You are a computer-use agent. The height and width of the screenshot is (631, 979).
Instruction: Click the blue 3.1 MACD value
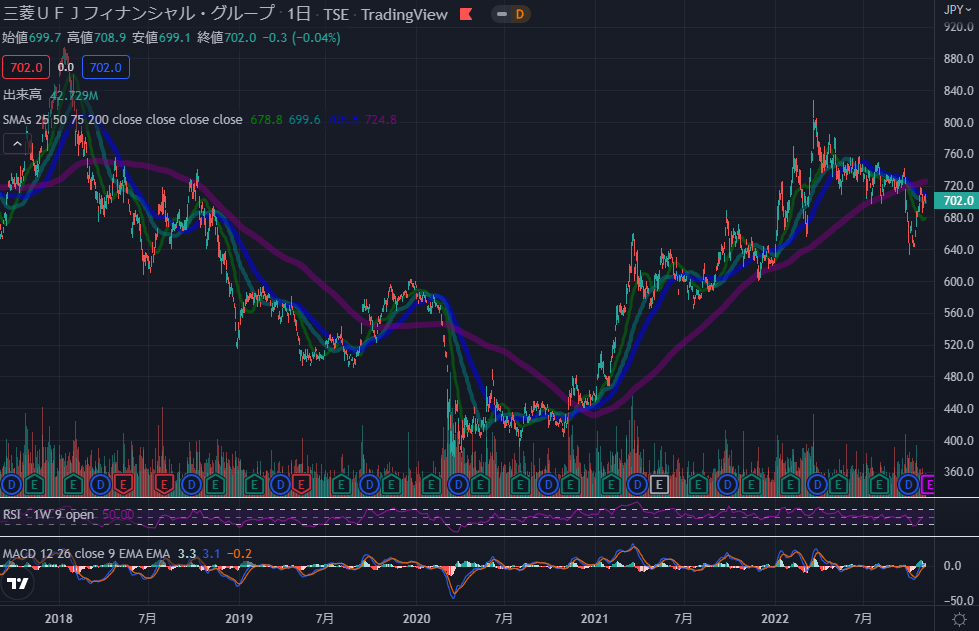click(211, 554)
